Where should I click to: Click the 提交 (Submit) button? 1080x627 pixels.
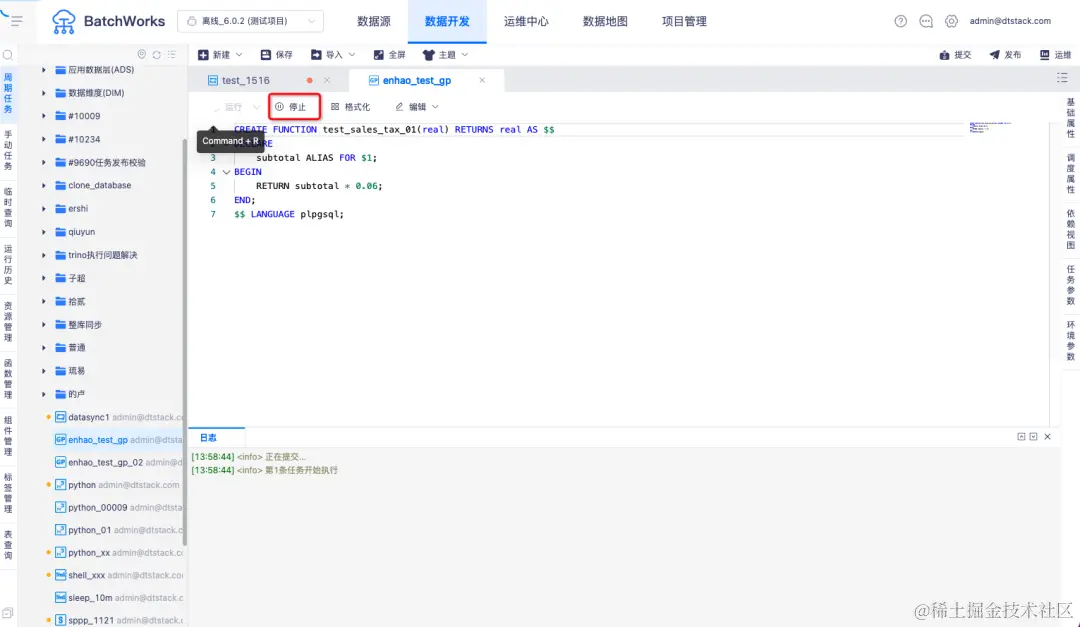click(955, 55)
